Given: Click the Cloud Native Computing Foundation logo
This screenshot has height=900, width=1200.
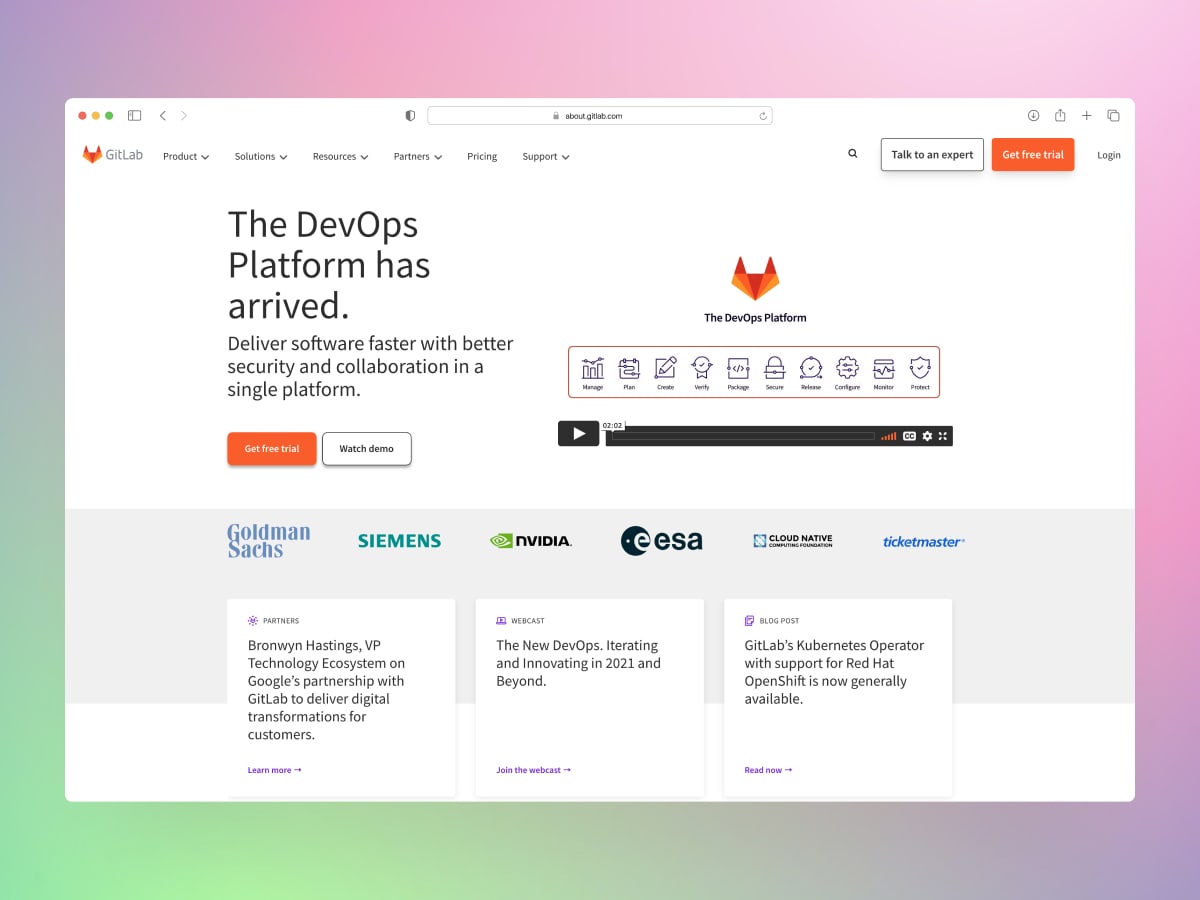Looking at the screenshot, I should coord(793,541).
